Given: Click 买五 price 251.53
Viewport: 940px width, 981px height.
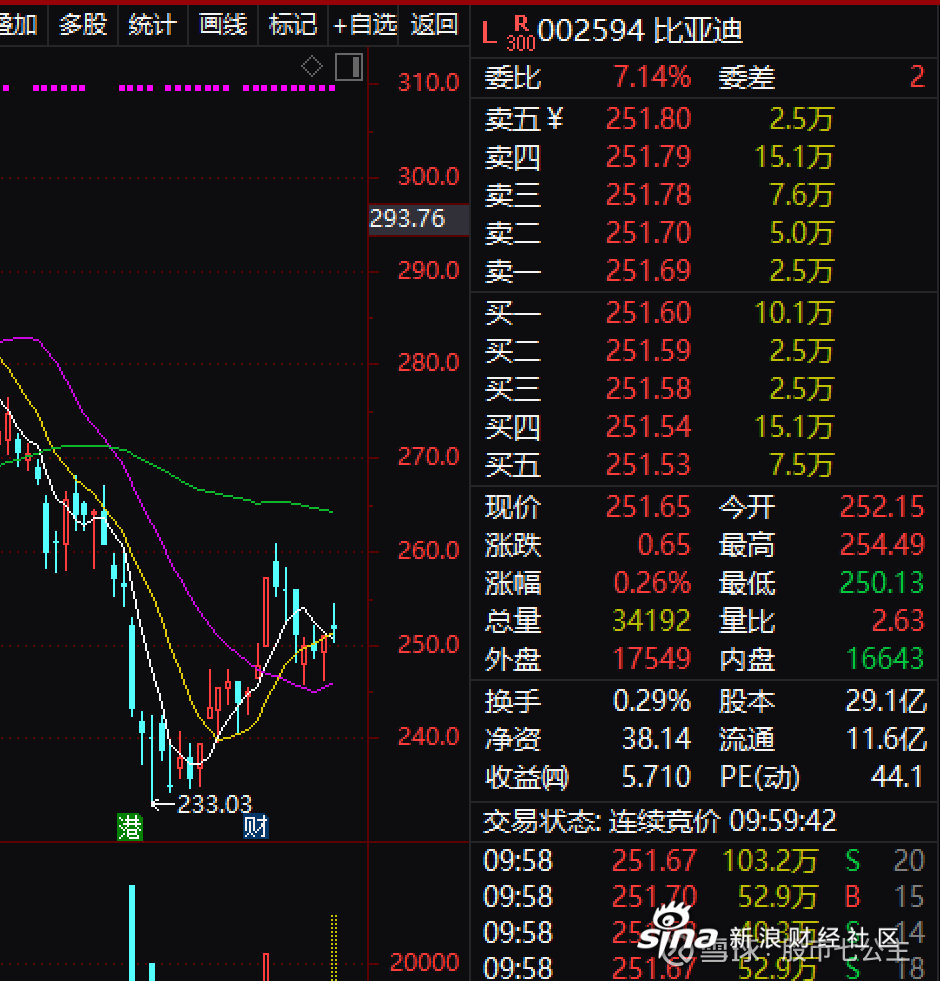Looking at the screenshot, I should coord(648,465).
